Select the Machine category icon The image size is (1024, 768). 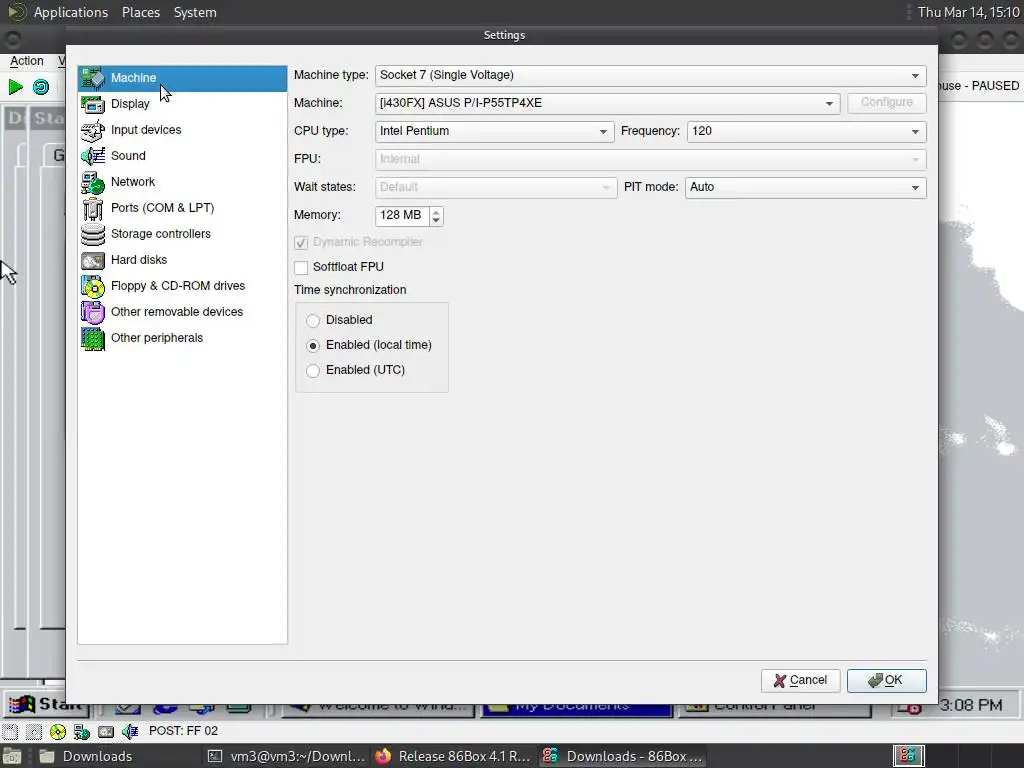pos(93,78)
